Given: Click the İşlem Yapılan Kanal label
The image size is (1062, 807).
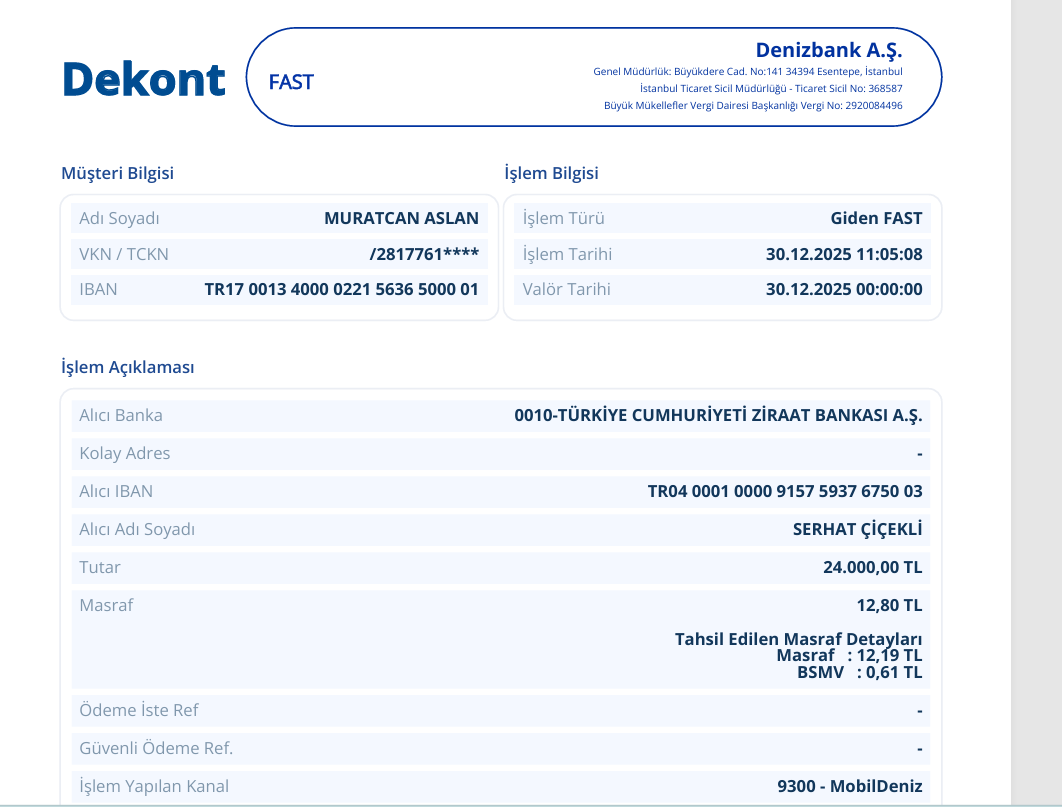Looking at the screenshot, I should (154, 786).
